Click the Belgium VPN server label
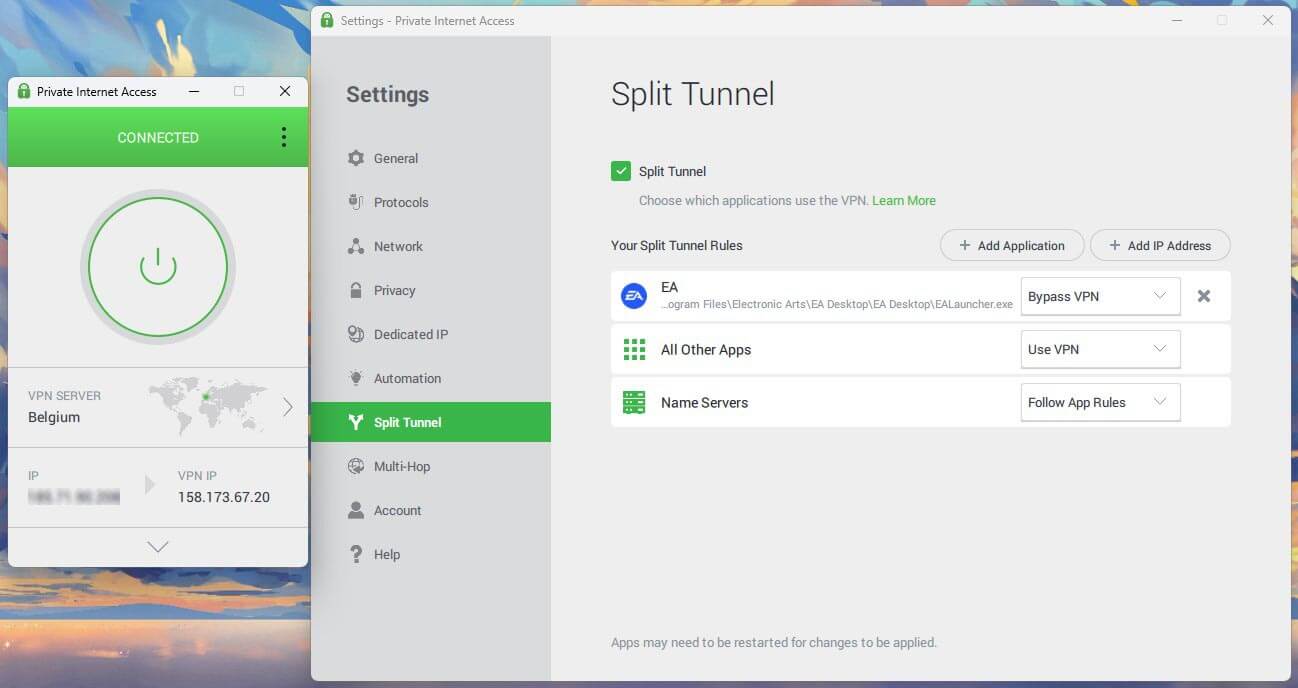 click(x=54, y=417)
